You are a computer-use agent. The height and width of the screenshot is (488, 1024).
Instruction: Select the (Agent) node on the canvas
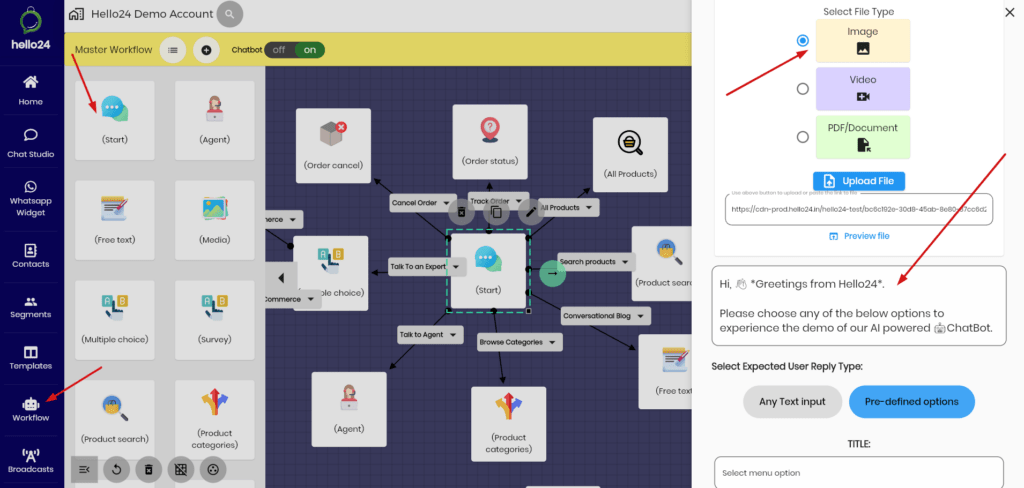click(x=349, y=410)
